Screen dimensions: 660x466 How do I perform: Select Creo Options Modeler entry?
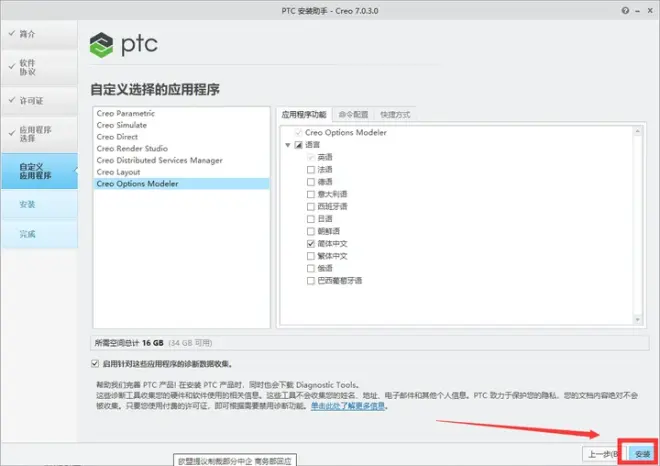click(181, 184)
